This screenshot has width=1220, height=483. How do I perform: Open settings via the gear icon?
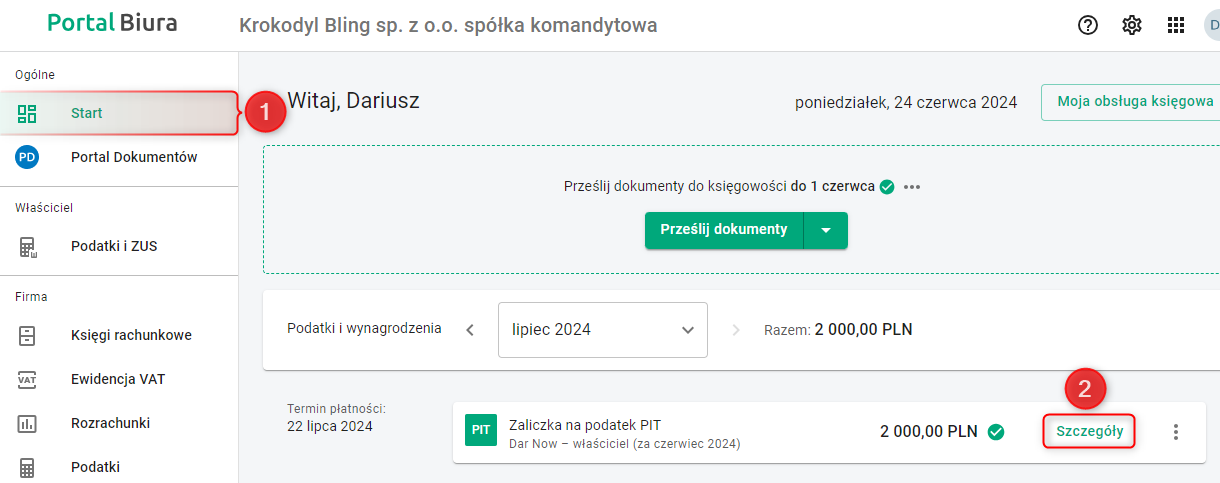click(x=1132, y=25)
